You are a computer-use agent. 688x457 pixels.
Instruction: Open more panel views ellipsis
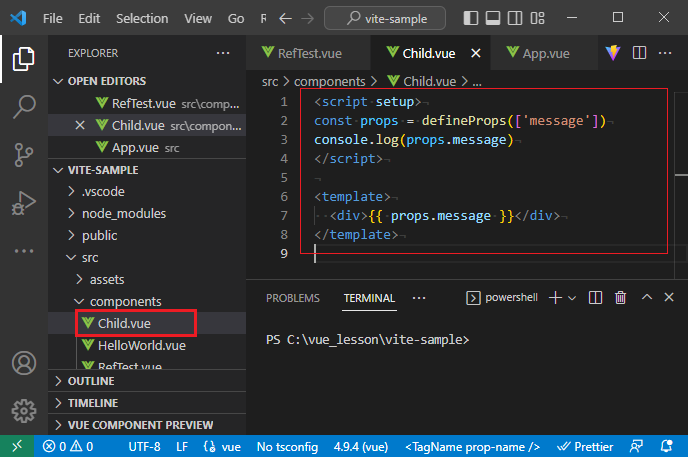point(419,298)
